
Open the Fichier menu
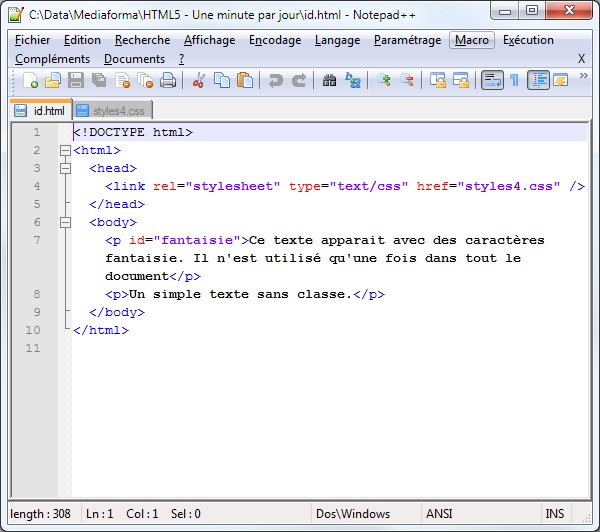pyautogui.click(x=33, y=40)
